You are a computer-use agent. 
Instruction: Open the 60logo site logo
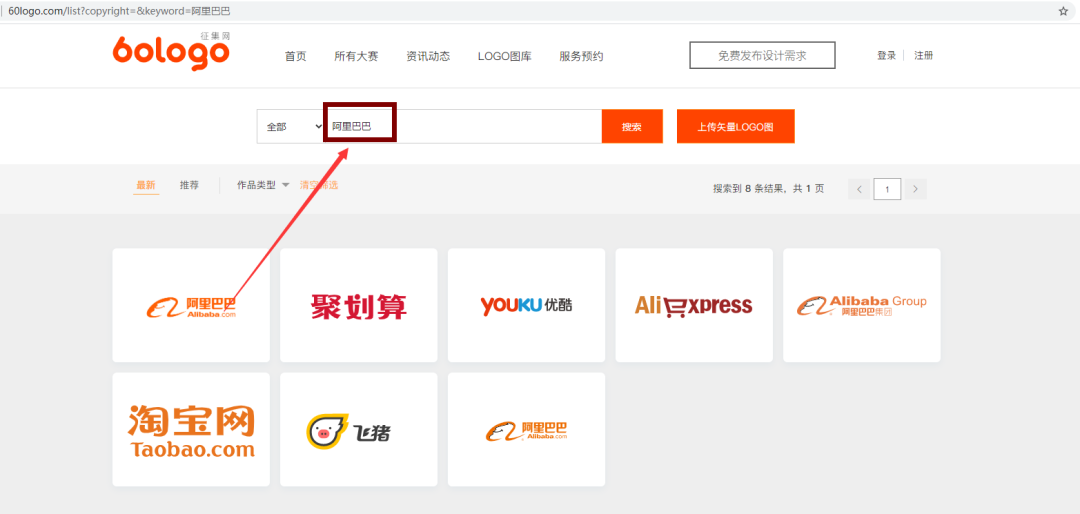(x=171, y=52)
